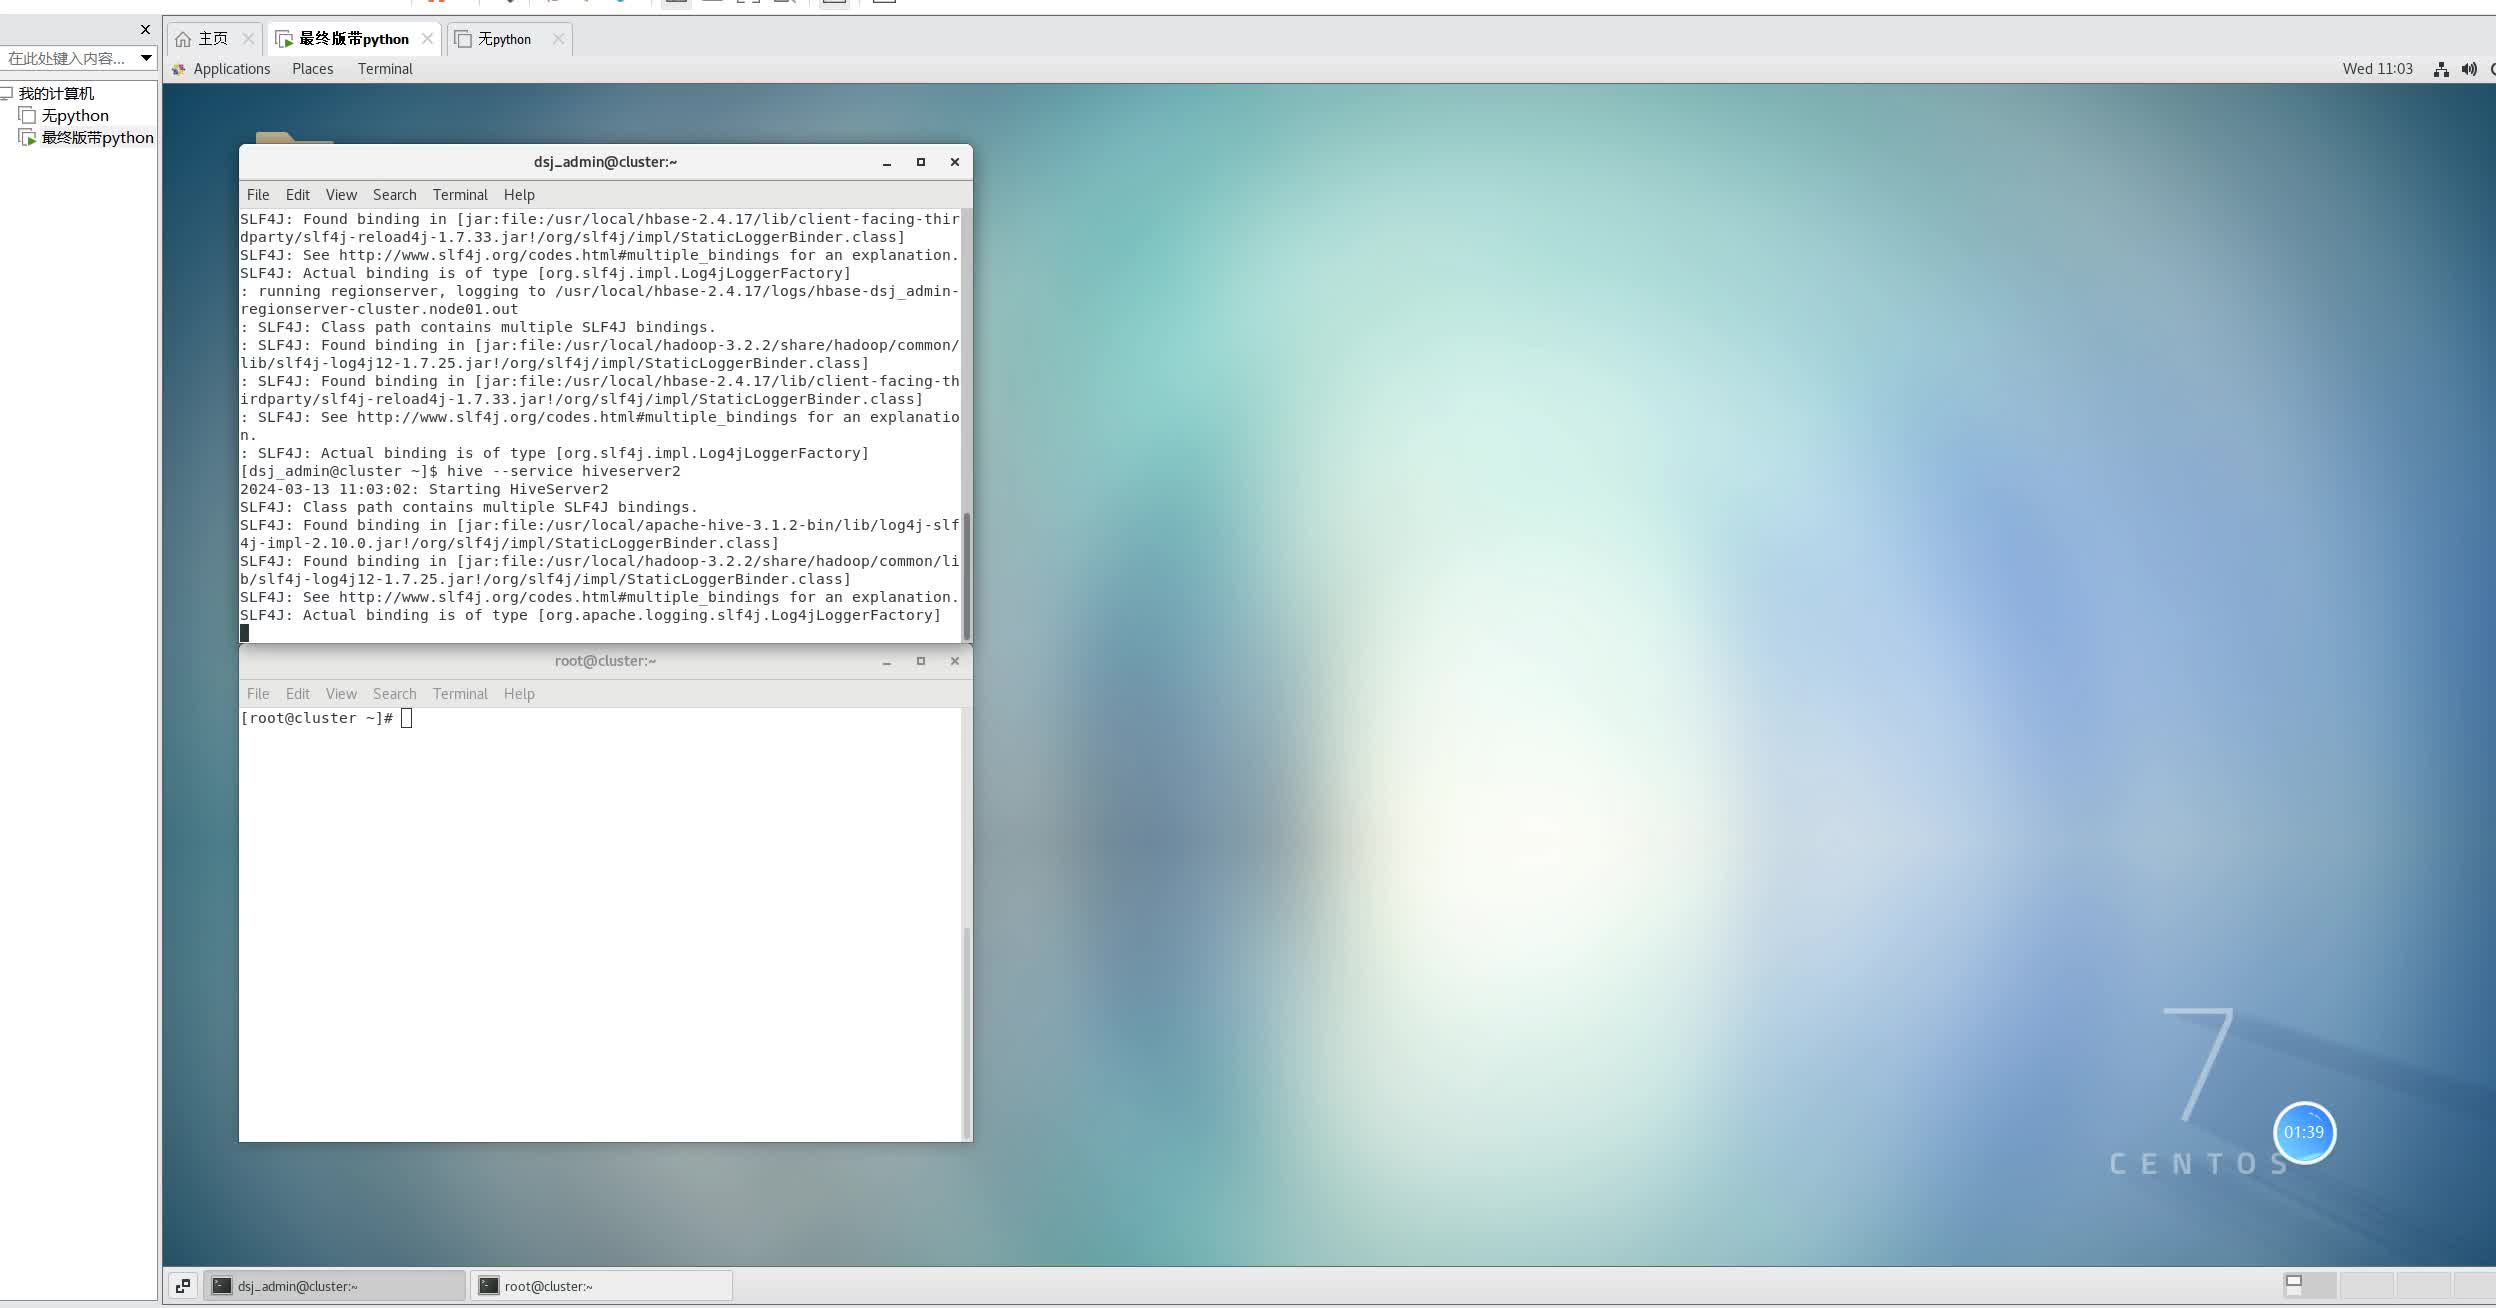Click the sidebar search input field
The image size is (2496, 1308).
(x=66, y=58)
